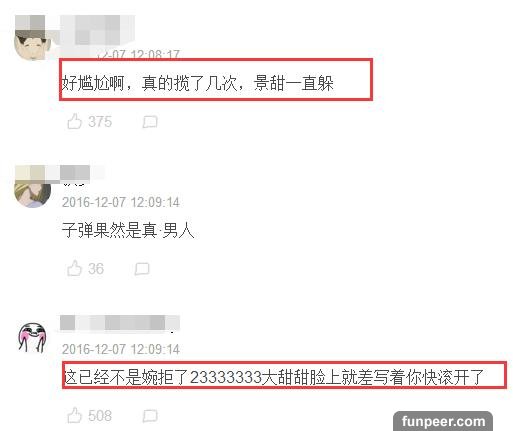
Task: Like the comment 子弹果然是真·男人
Action: click(74, 268)
